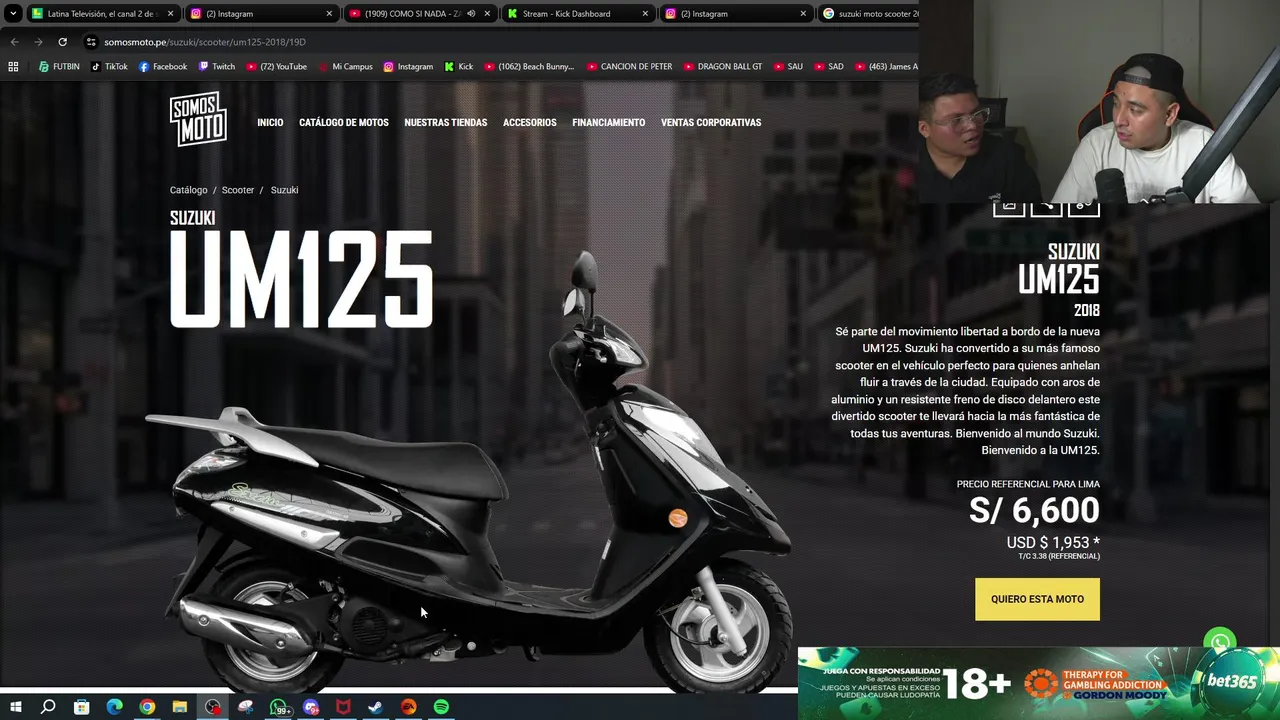Open VENTAS CORPORATIVAS menu item
Screen dimensions: 1280x720
(x=711, y=123)
